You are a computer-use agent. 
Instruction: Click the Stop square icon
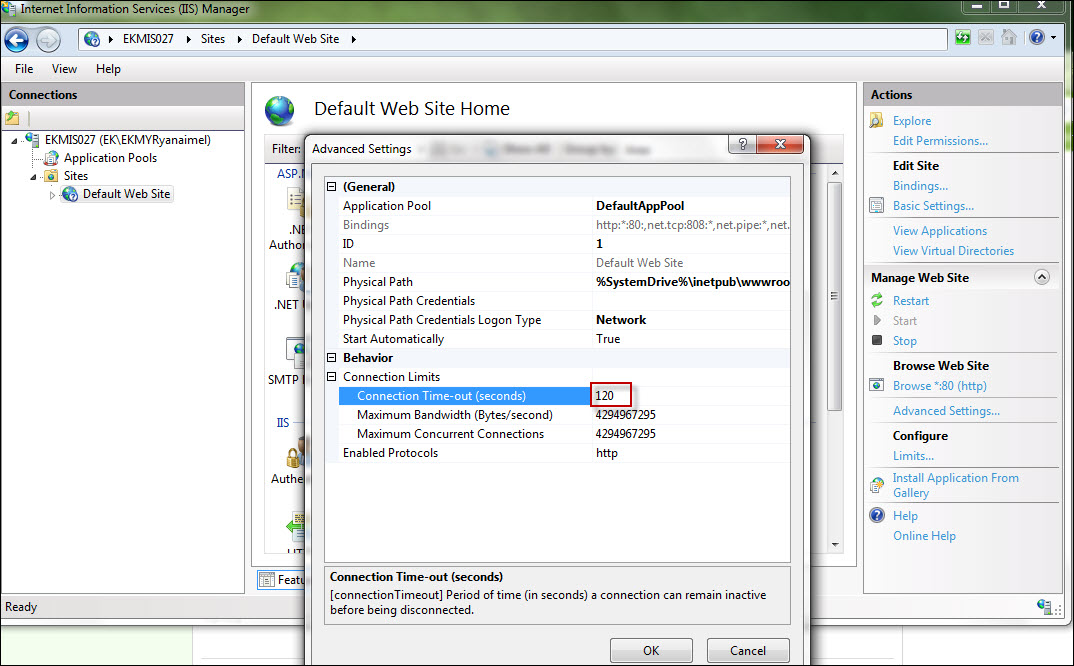pos(877,340)
